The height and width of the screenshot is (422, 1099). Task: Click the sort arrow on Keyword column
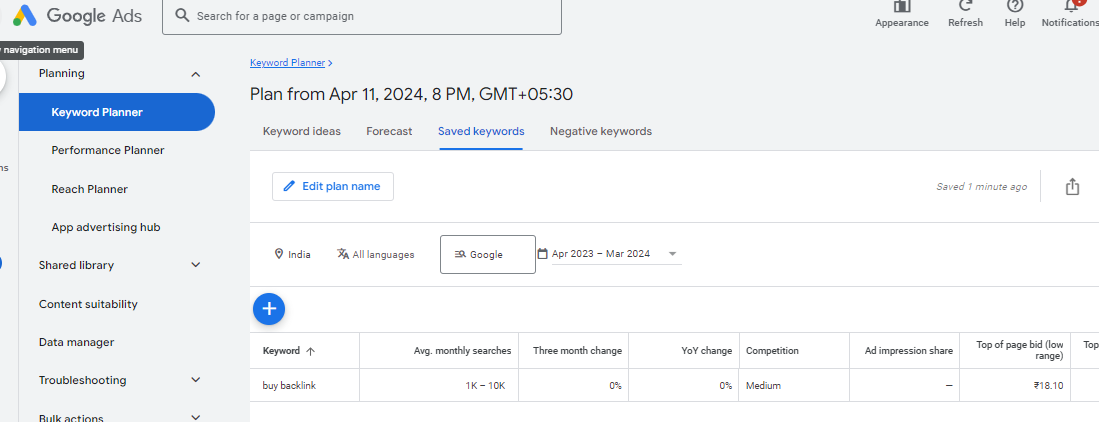[x=310, y=351]
